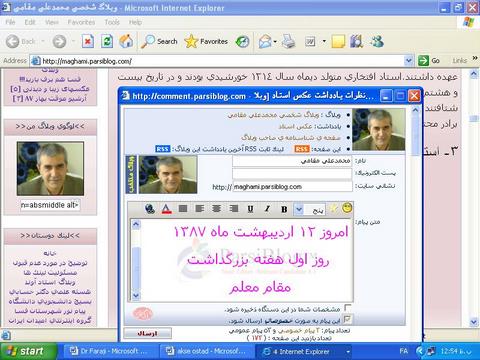Open the font size dropdown in editor
The image size is (480, 360).
point(299,209)
